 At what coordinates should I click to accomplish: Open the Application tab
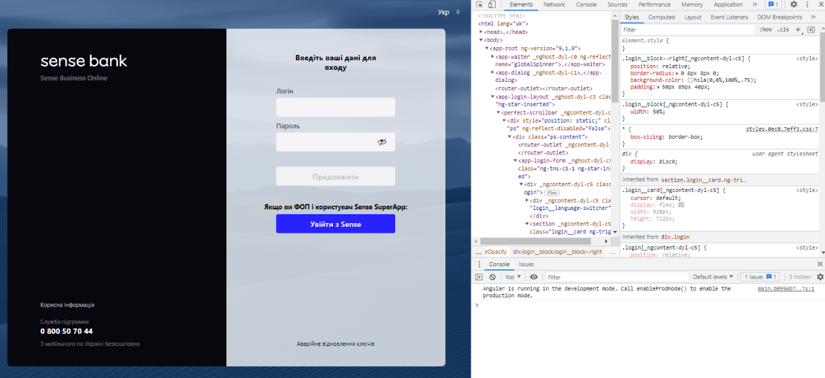point(728,4)
